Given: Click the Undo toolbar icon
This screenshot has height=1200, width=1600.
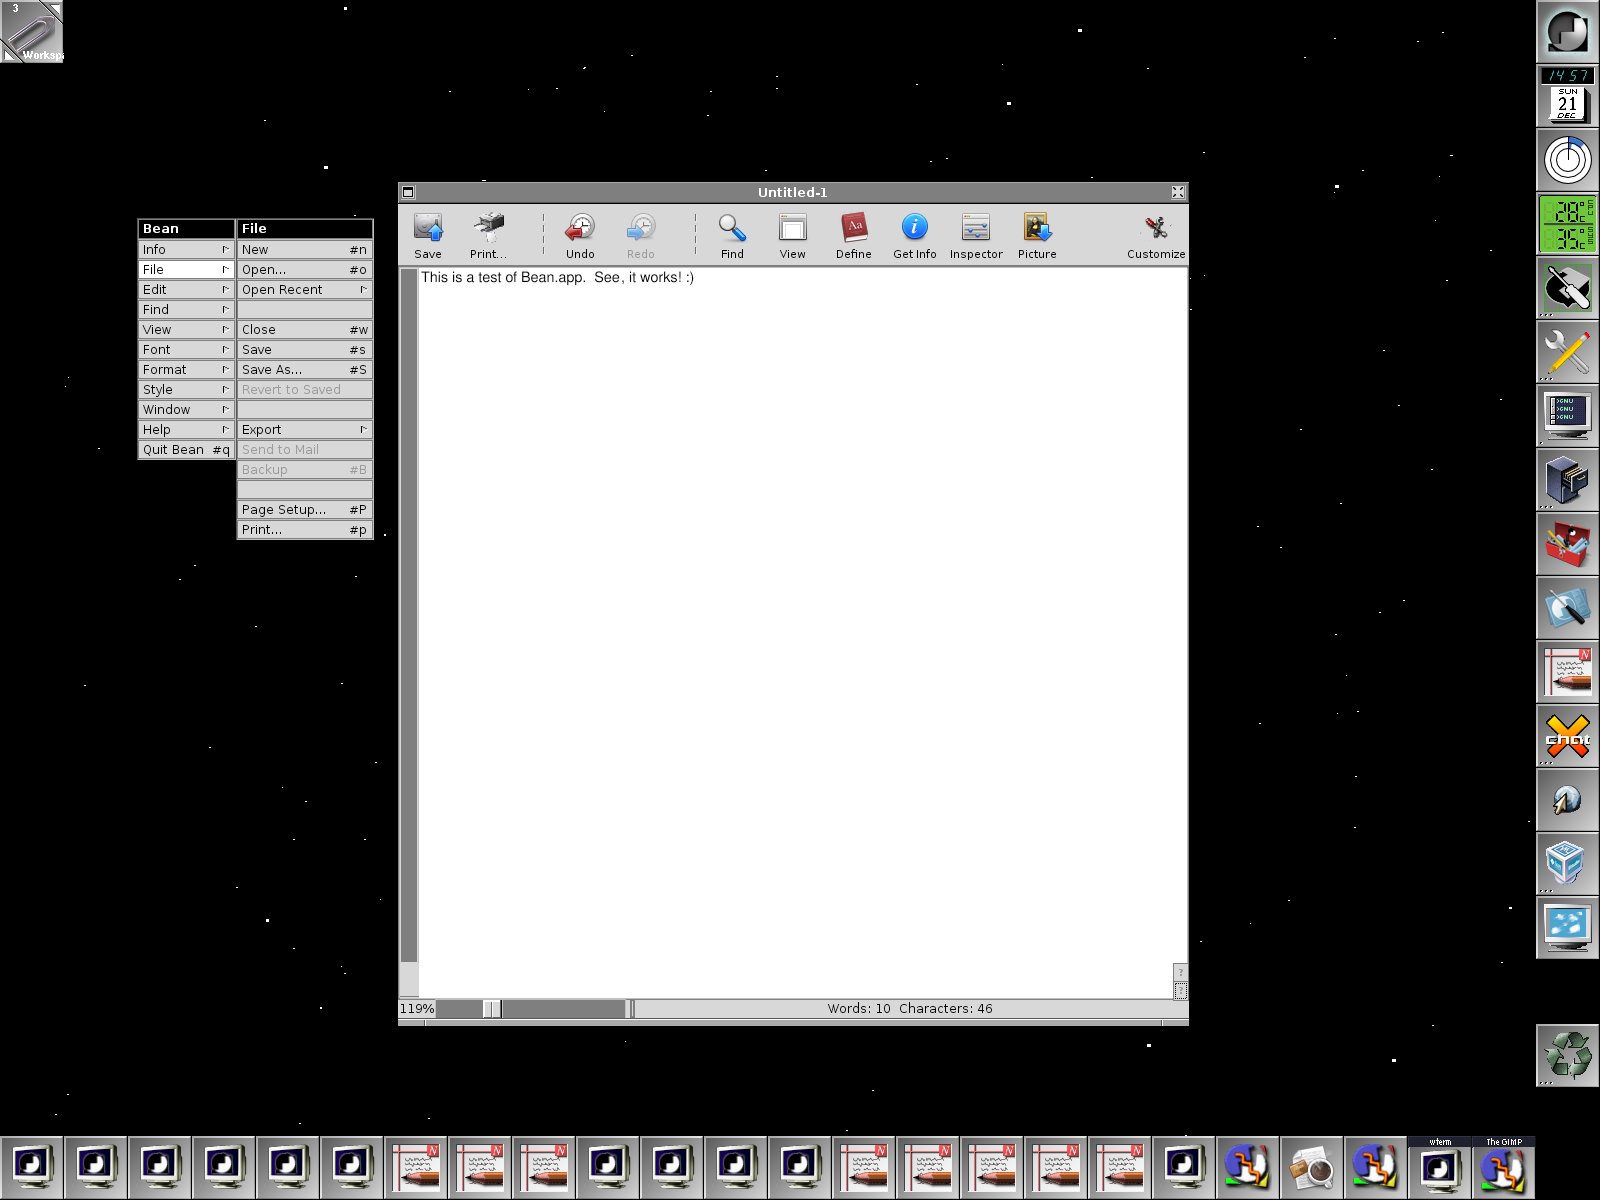Looking at the screenshot, I should tap(580, 235).
